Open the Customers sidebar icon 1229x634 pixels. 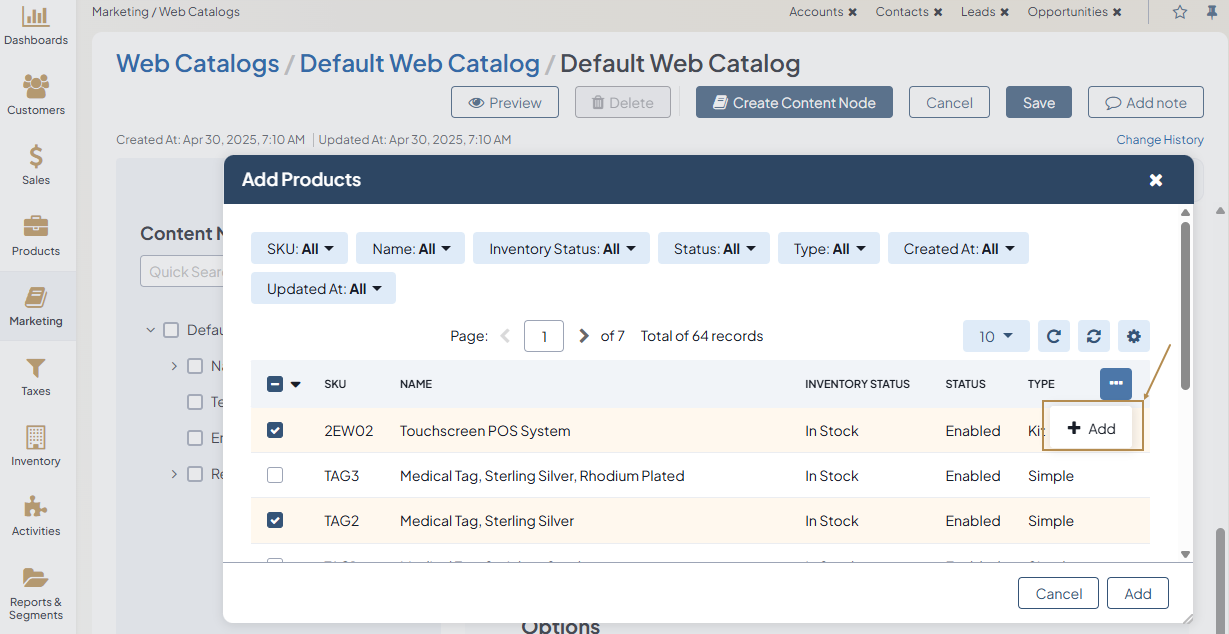point(36,87)
